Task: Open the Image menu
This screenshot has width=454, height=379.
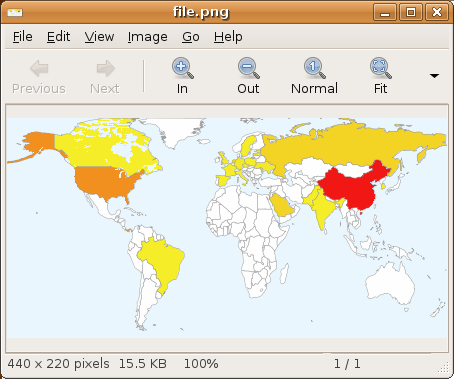Action: [148, 37]
